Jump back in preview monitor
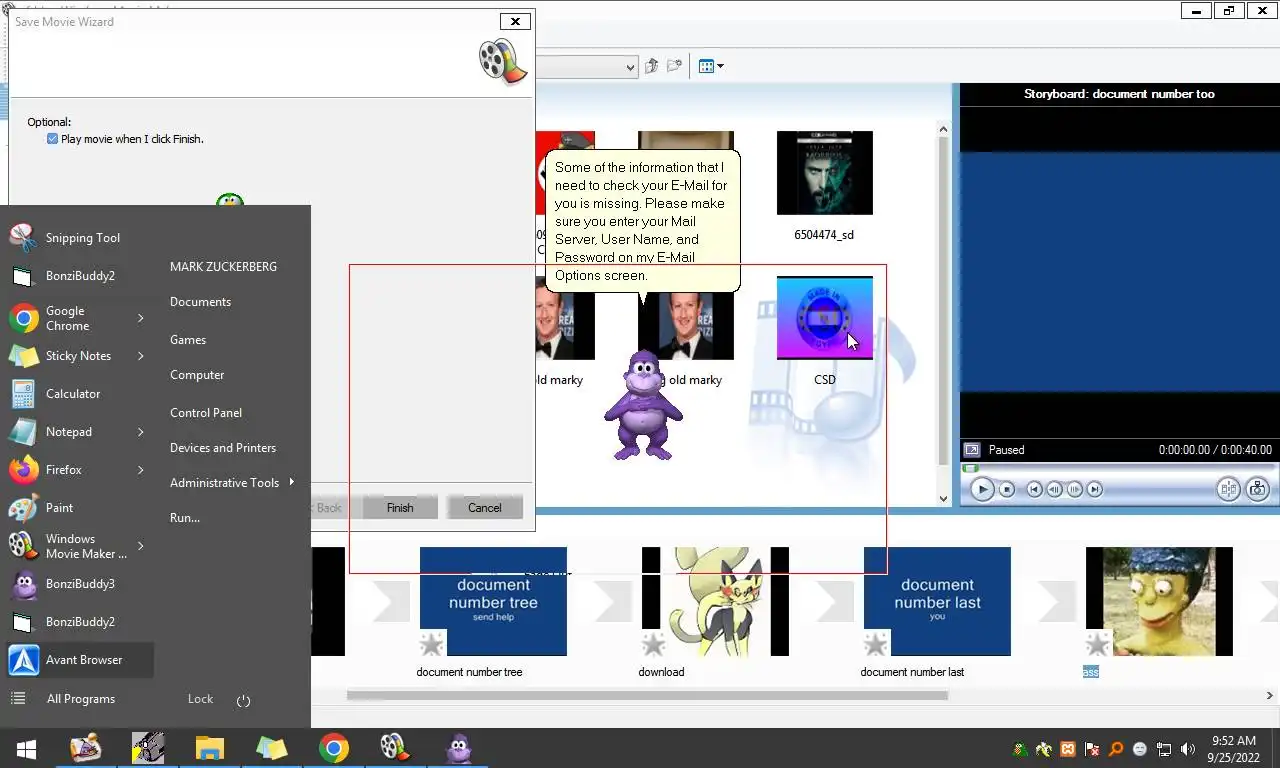 click(1035, 489)
